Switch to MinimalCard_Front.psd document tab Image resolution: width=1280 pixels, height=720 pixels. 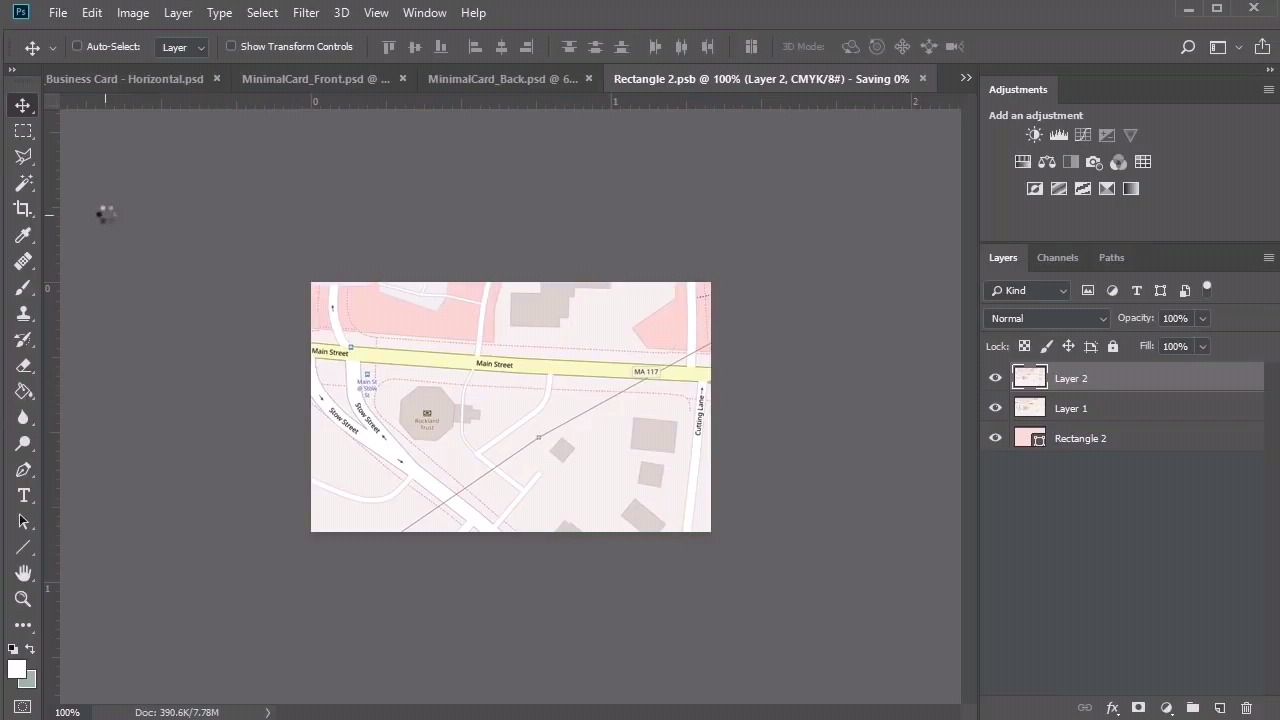(315, 79)
